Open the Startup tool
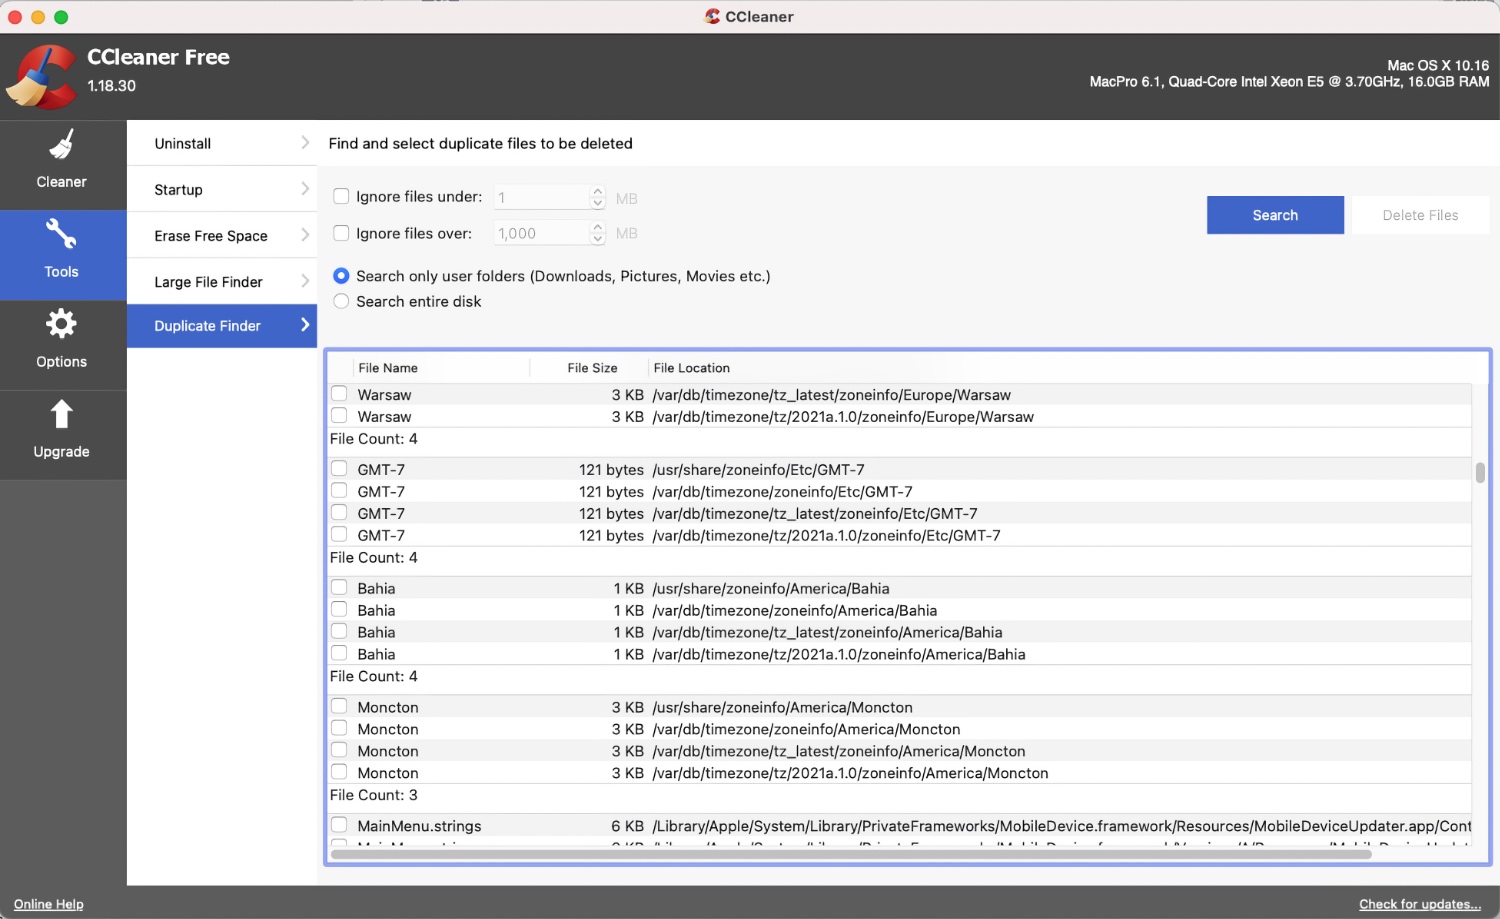 (x=222, y=189)
